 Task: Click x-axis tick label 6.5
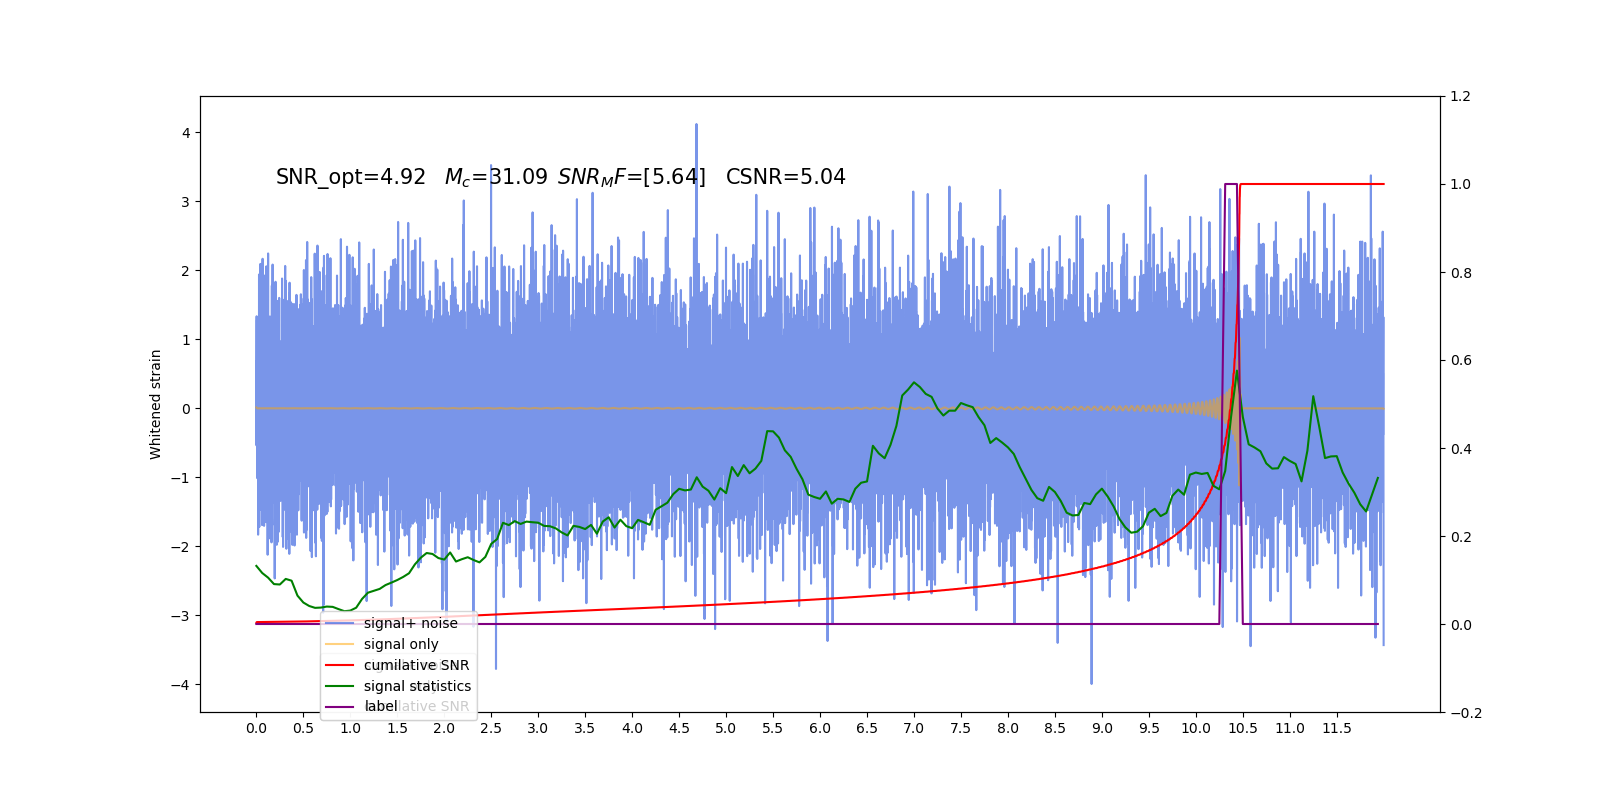867,728
